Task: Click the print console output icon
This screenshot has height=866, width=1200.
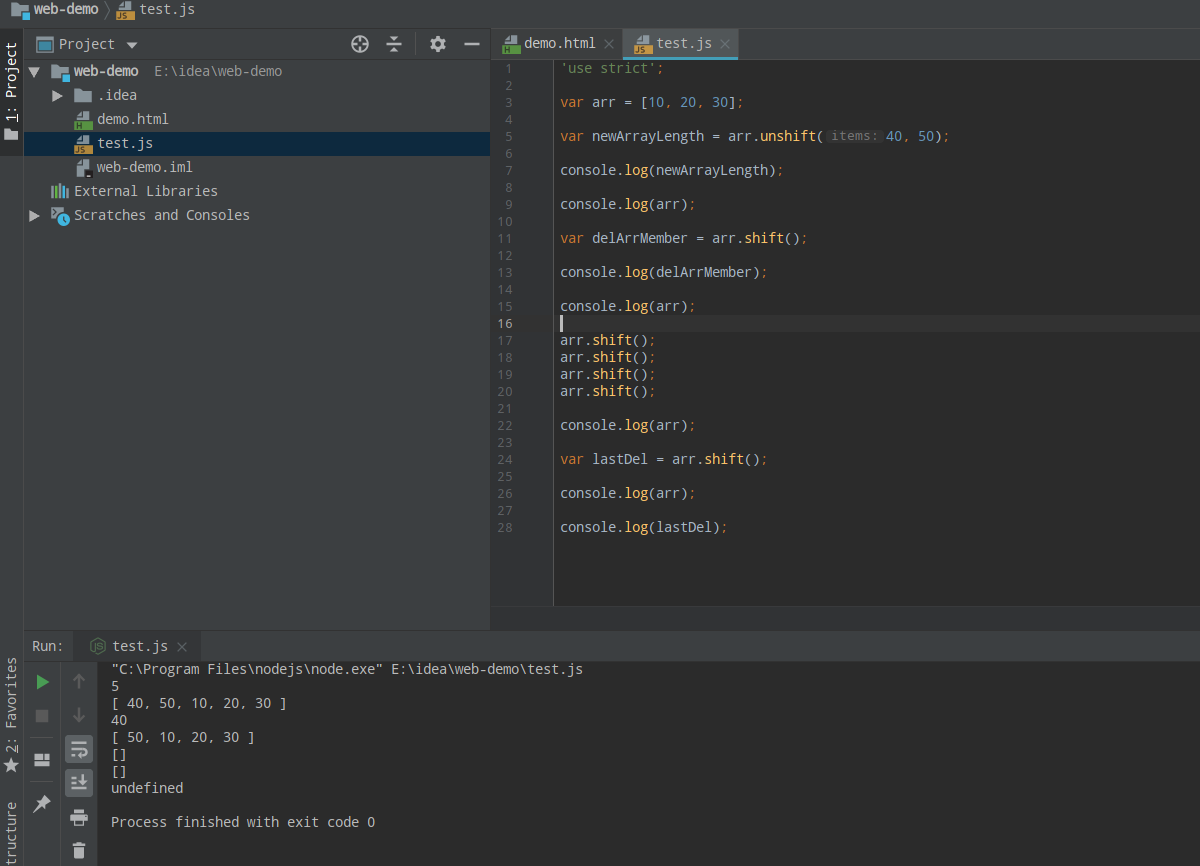Action: pos(79,817)
